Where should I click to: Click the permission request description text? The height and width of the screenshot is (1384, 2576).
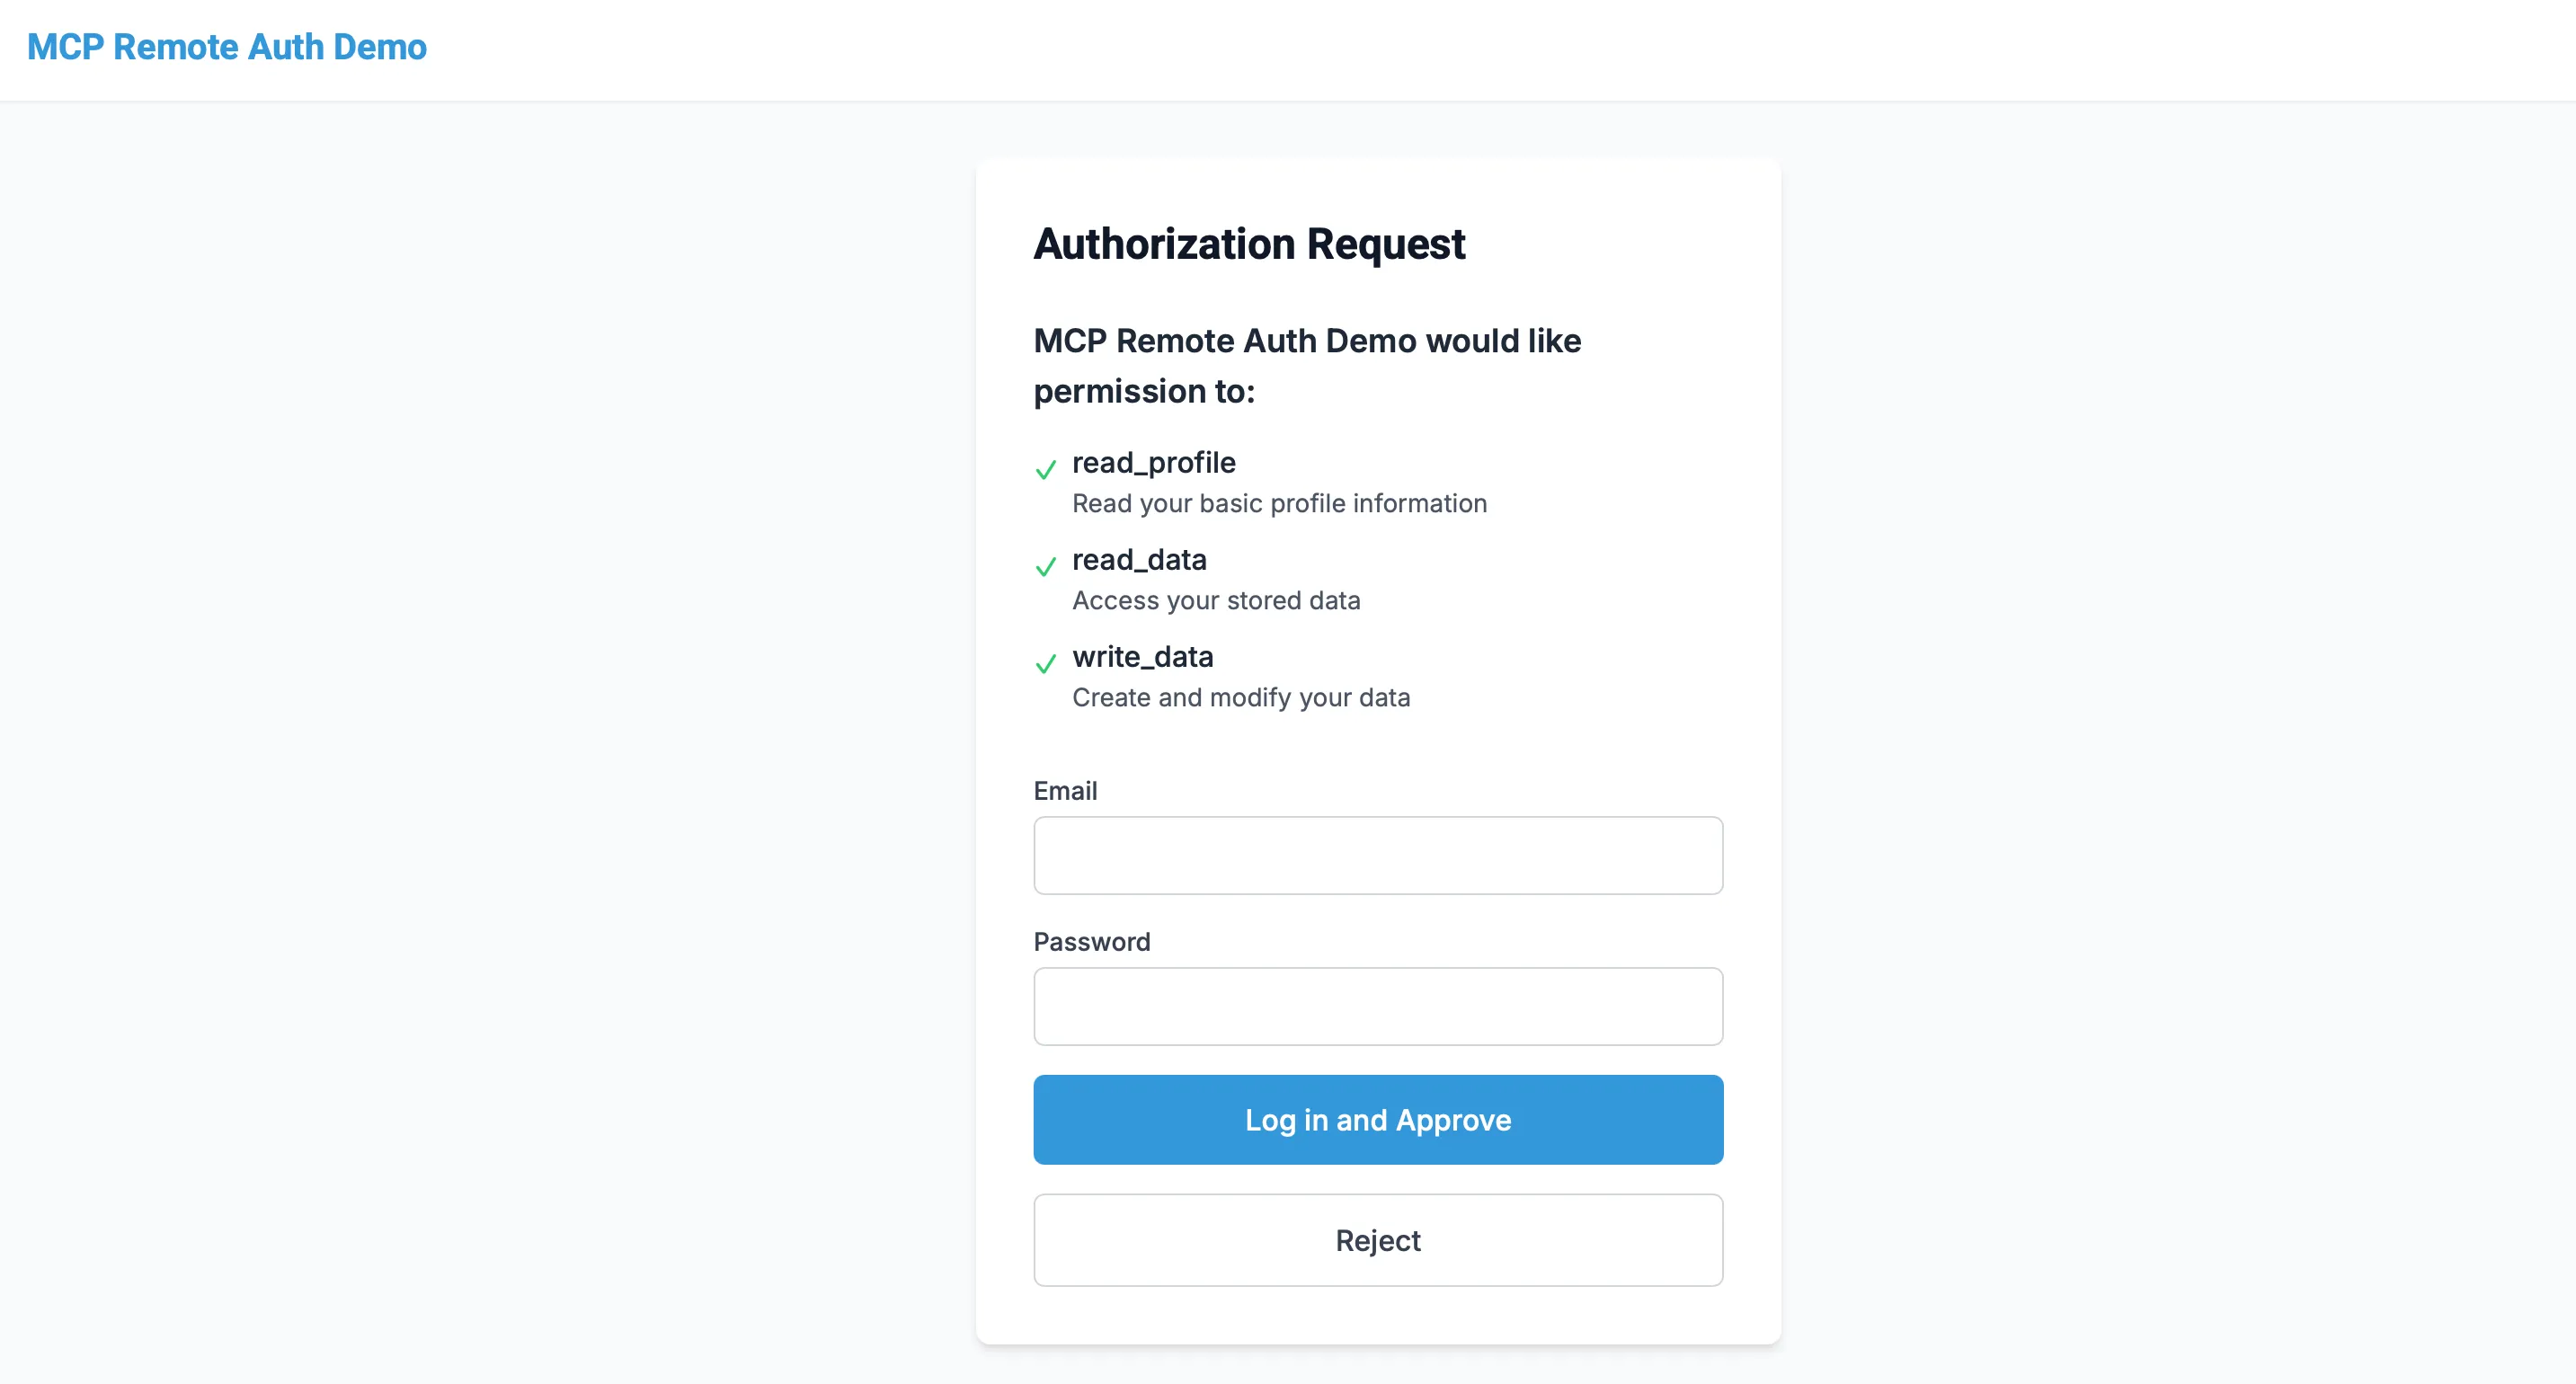coord(1306,365)
